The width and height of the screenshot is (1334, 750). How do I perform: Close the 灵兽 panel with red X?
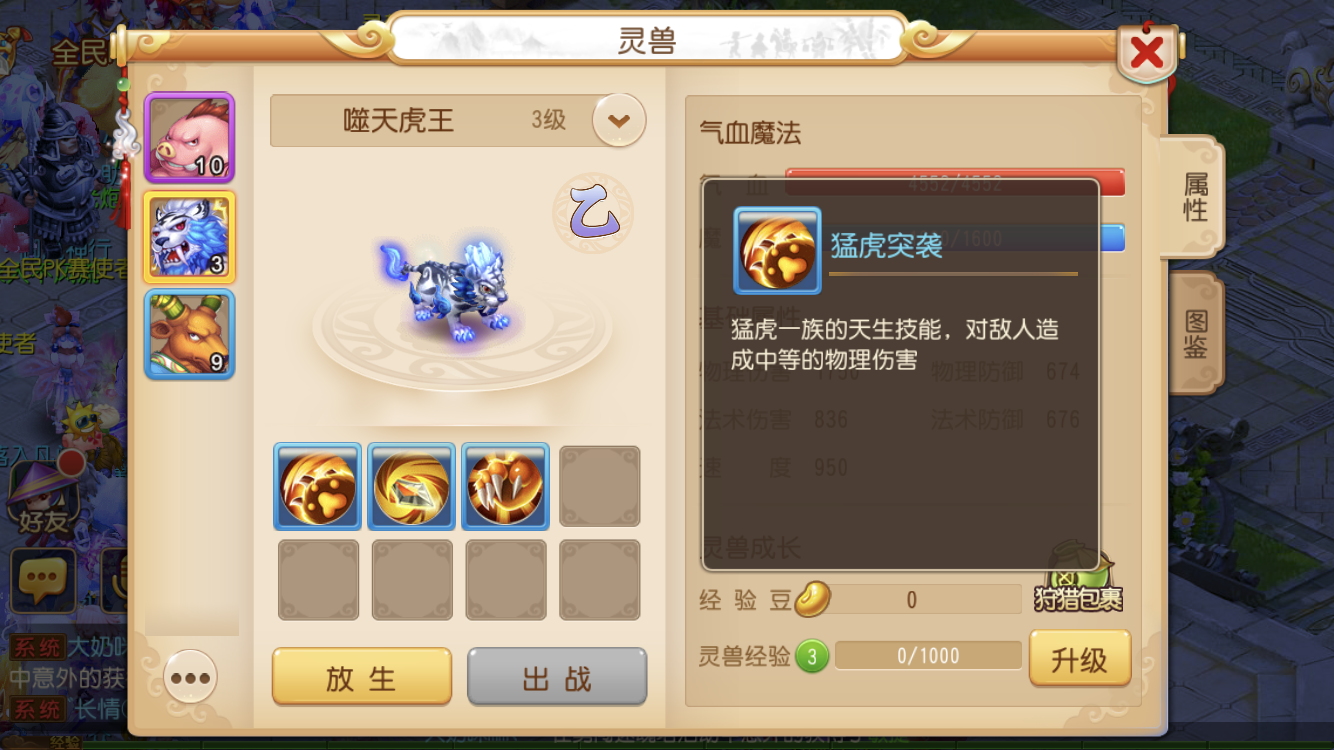(x=1146, y=52)
